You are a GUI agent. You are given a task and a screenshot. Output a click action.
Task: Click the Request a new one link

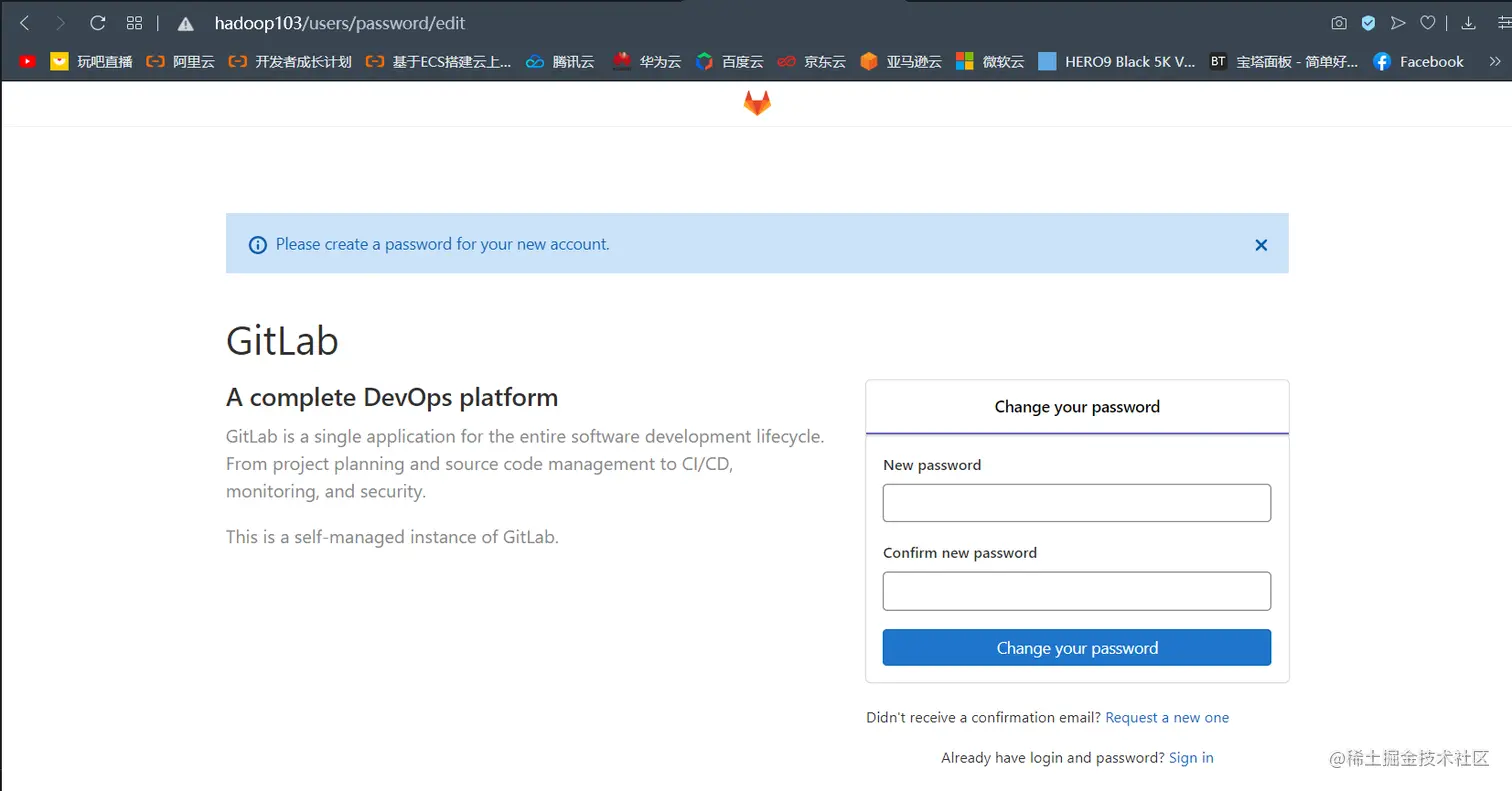pyautogui.click(x=1167, y=718)
